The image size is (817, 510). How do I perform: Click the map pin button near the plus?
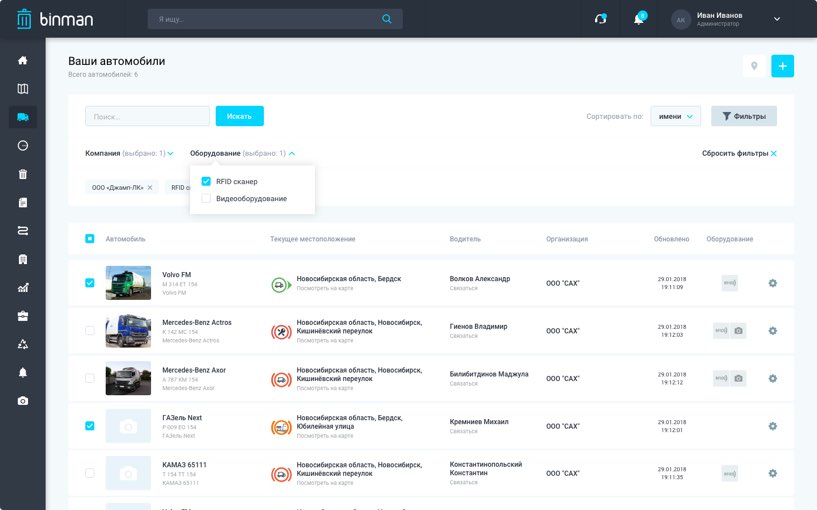[x=754, y=66]
